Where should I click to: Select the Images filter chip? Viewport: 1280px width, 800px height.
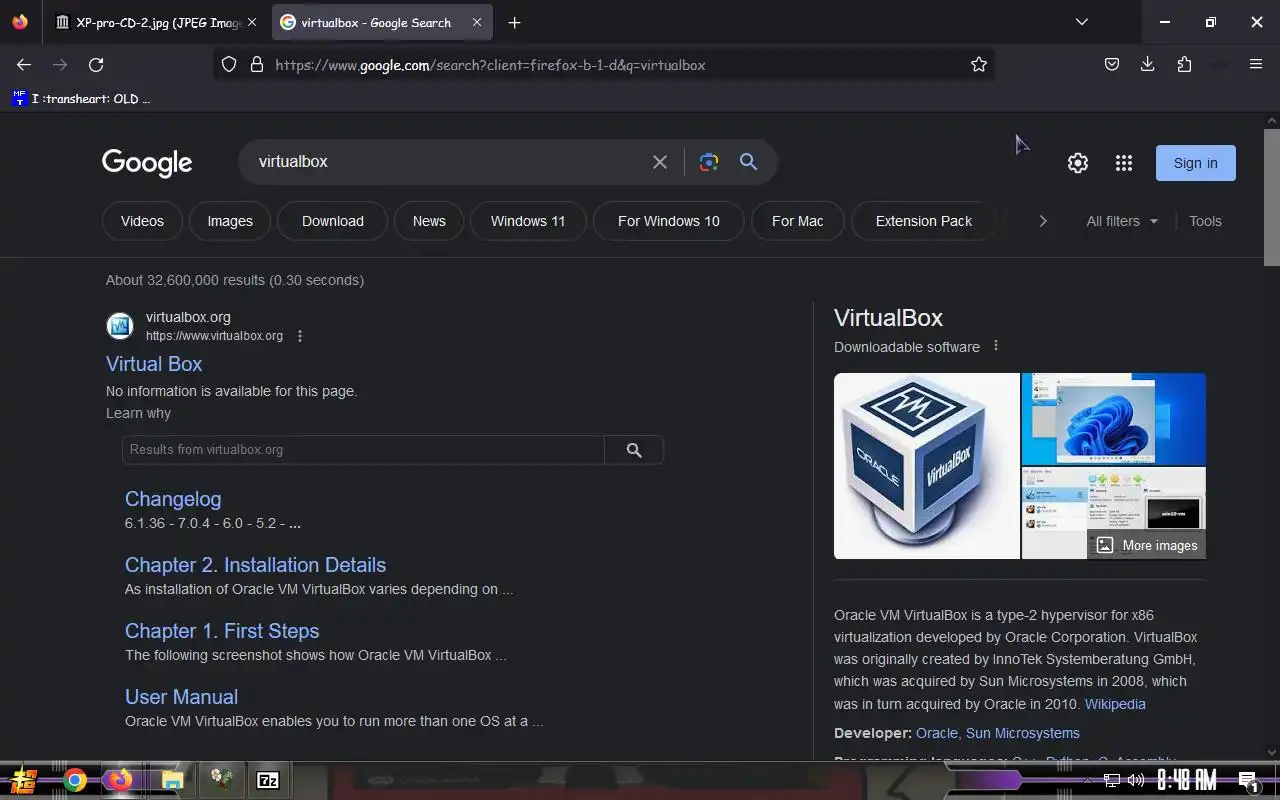[230, 221]
